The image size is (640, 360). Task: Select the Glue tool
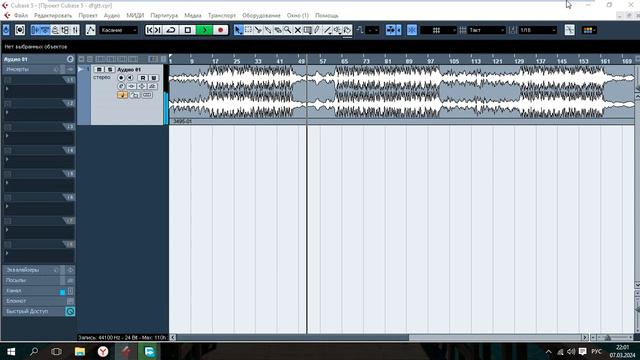(268, 30)
